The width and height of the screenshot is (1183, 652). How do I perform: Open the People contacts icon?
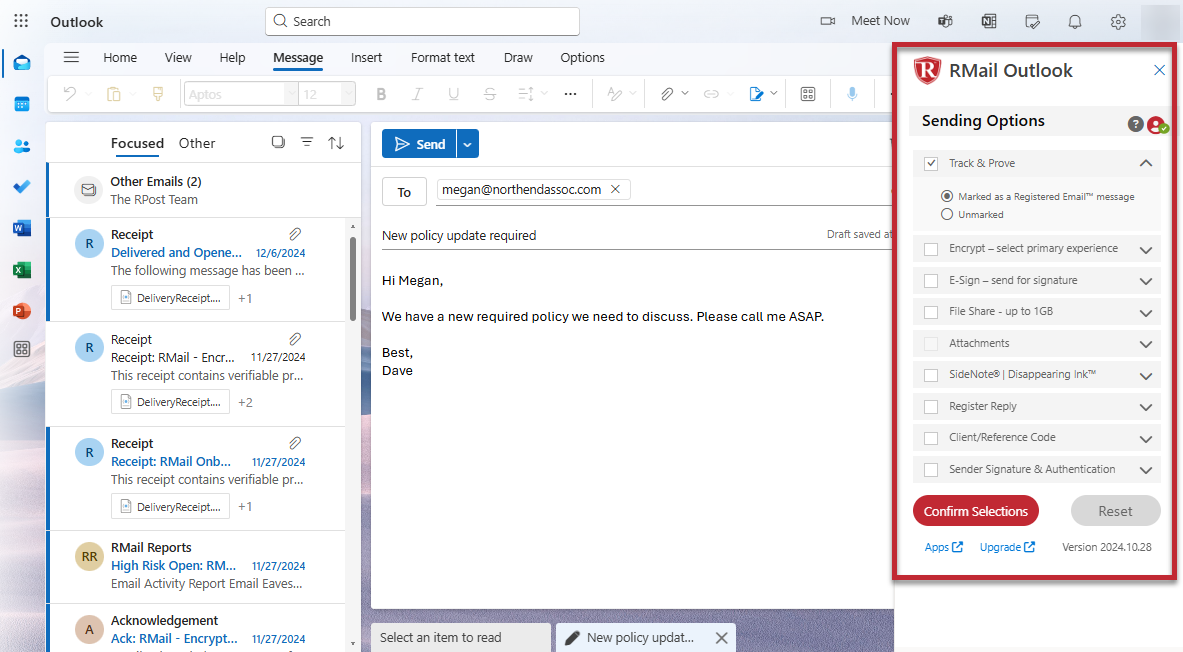tap(22, 146)
